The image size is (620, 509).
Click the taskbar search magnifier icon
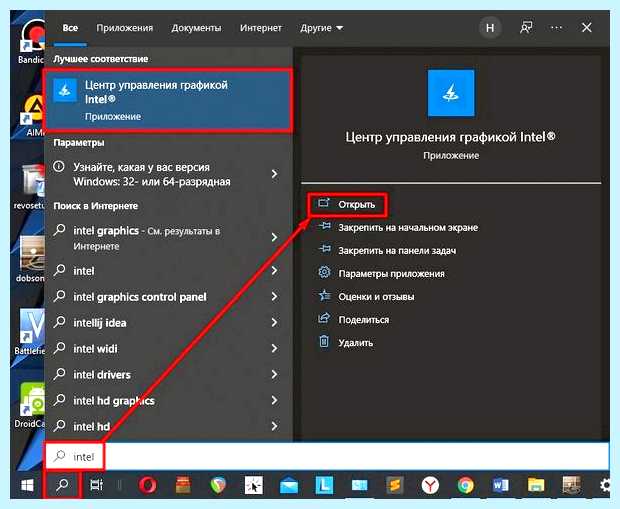pos(62,485)
